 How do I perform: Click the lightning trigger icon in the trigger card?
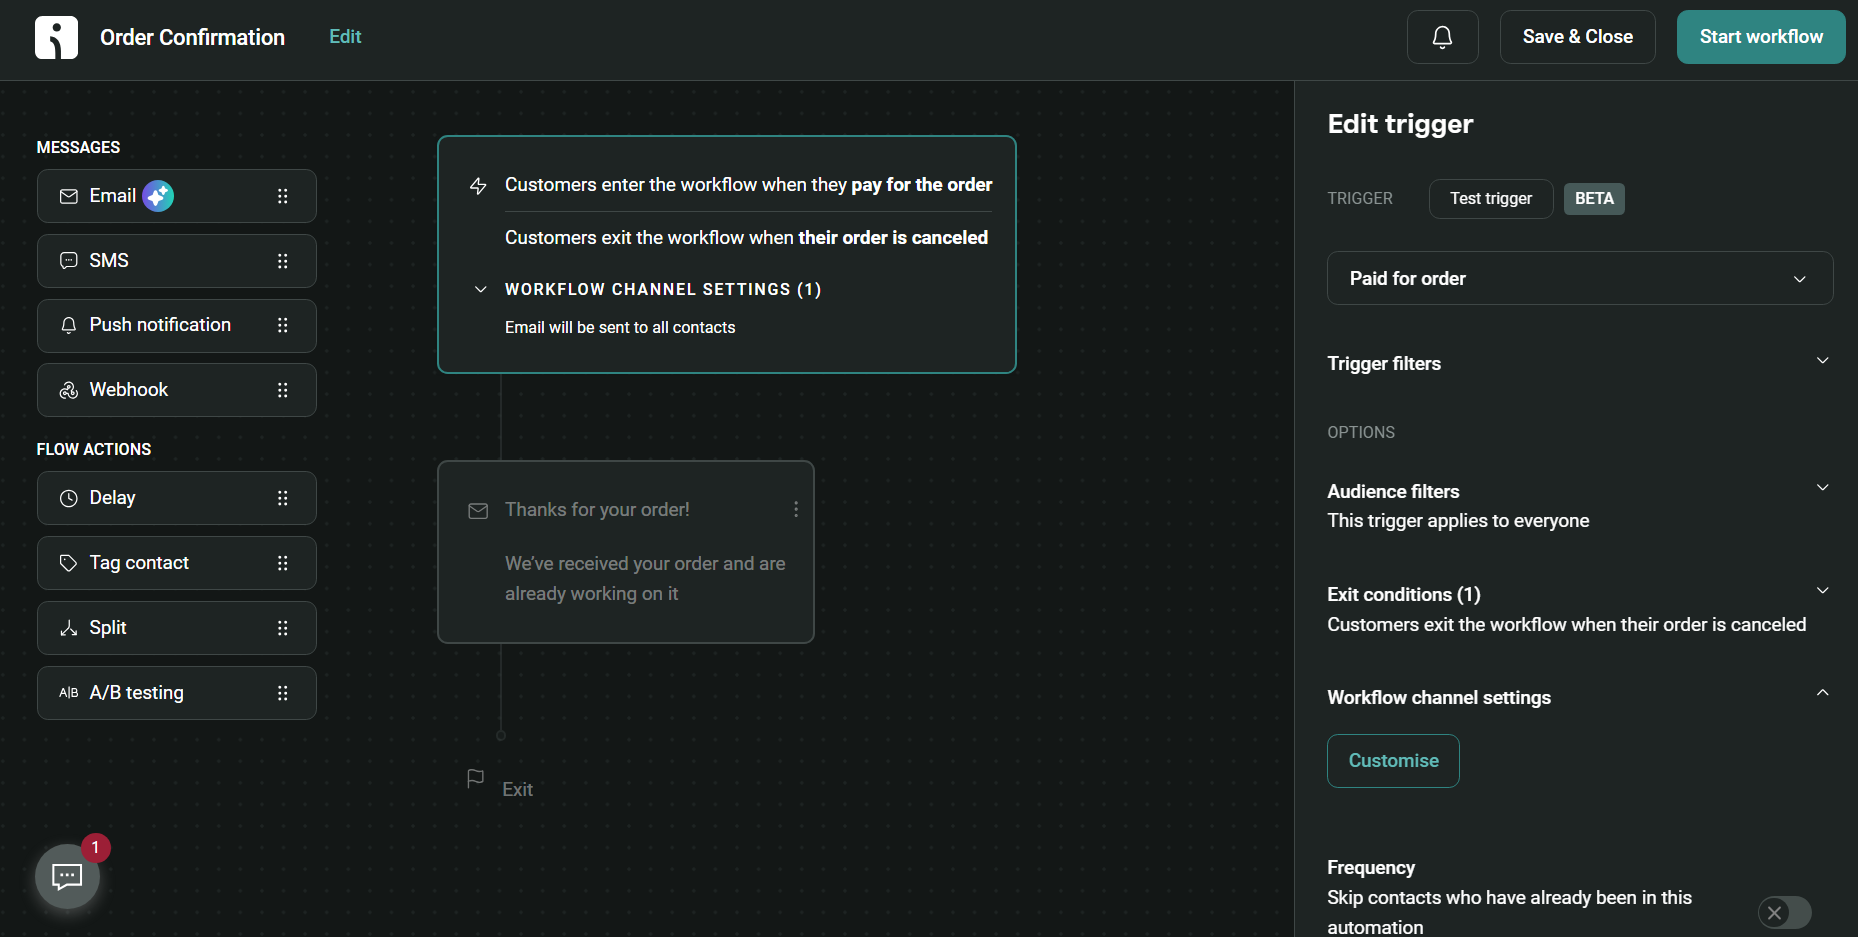(478, 186)
